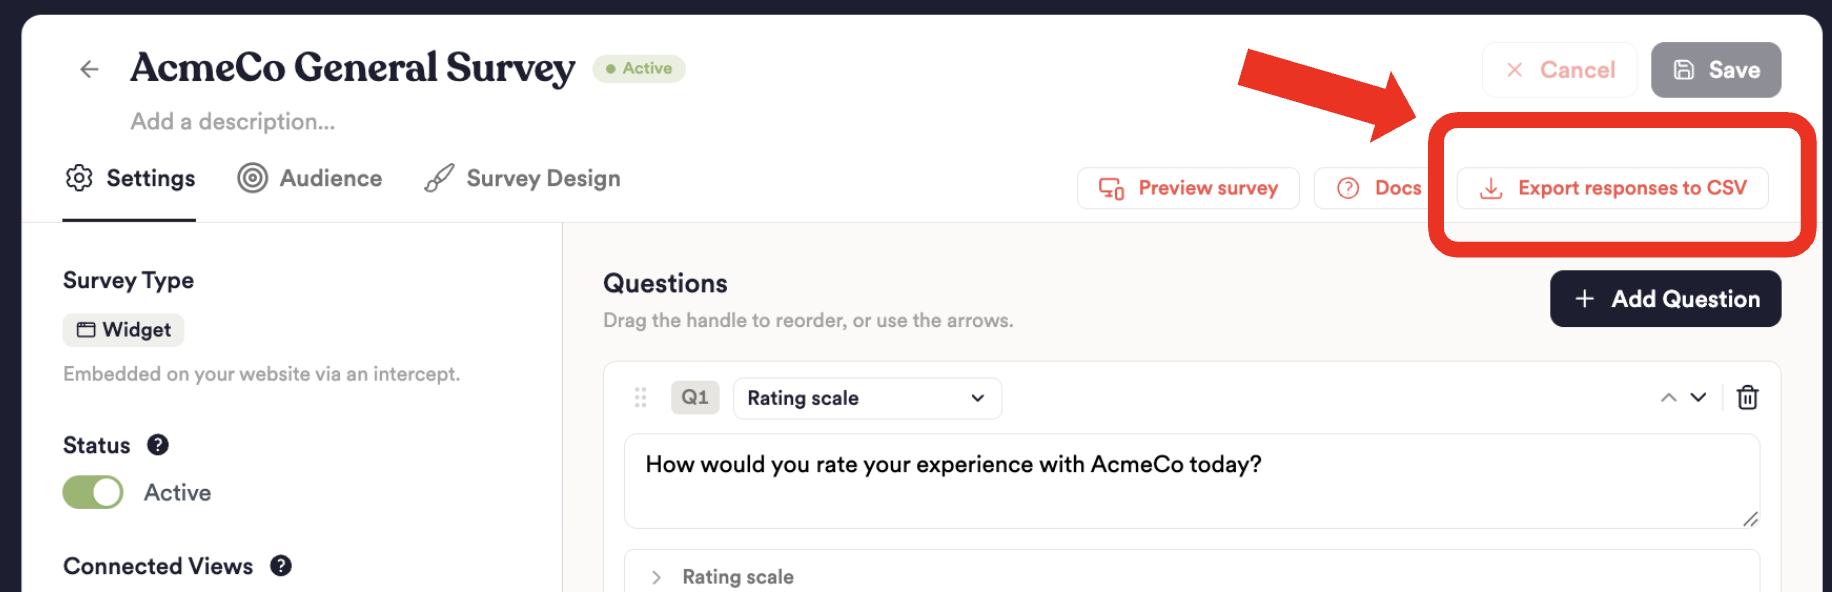This screenshot has height=592, width=1832.
Task: Click the Questions heading
Action: [665, 283]
